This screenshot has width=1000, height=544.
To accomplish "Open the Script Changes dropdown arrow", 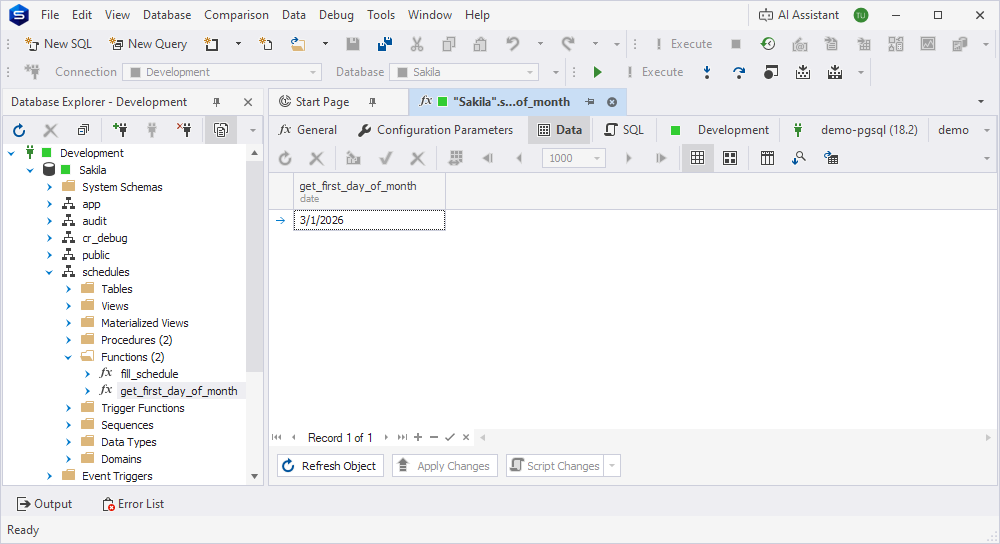I will coord(612,466).
